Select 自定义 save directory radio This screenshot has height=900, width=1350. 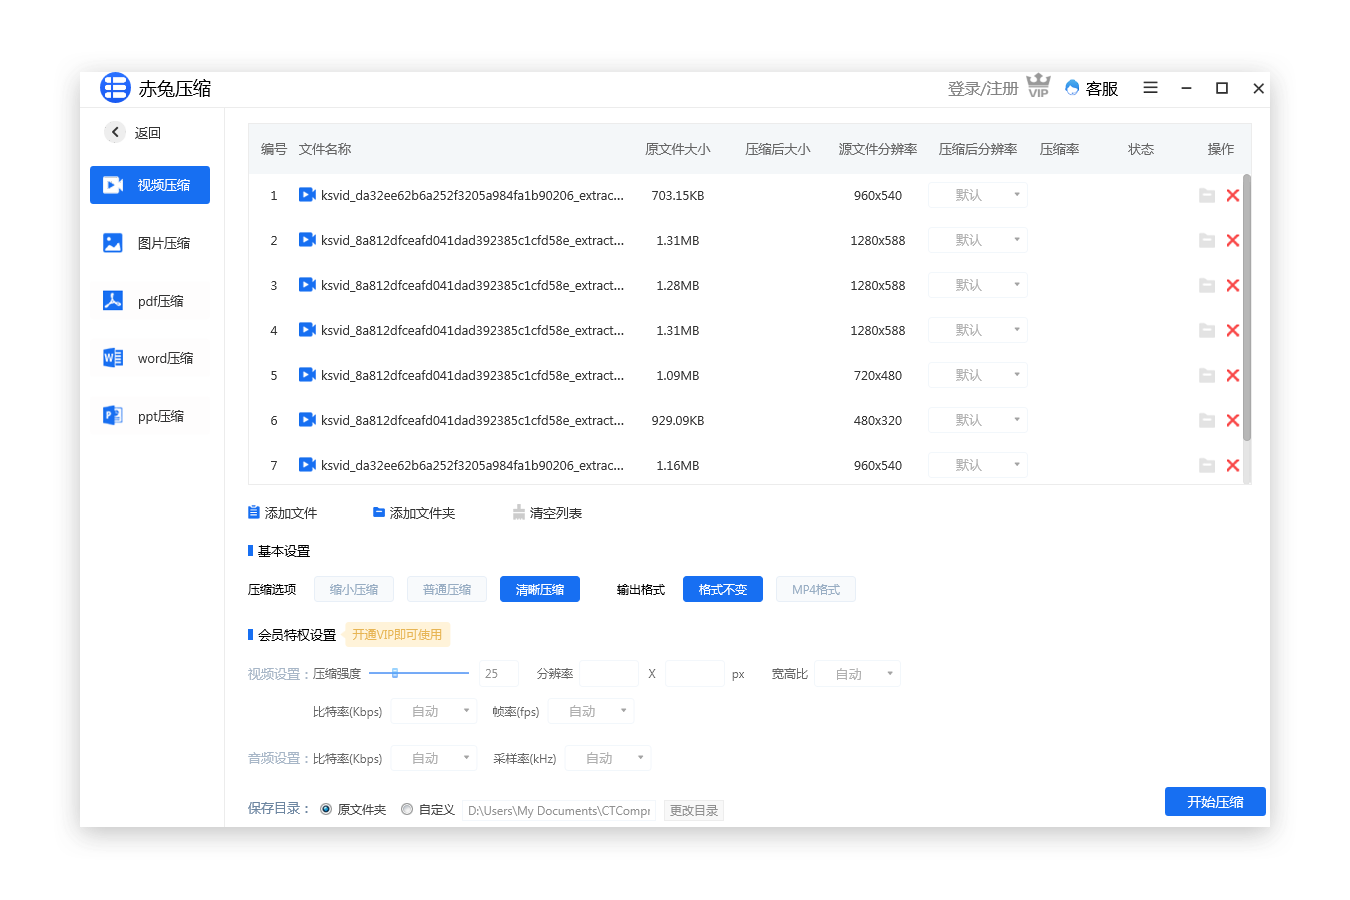(x=407, y=810)
